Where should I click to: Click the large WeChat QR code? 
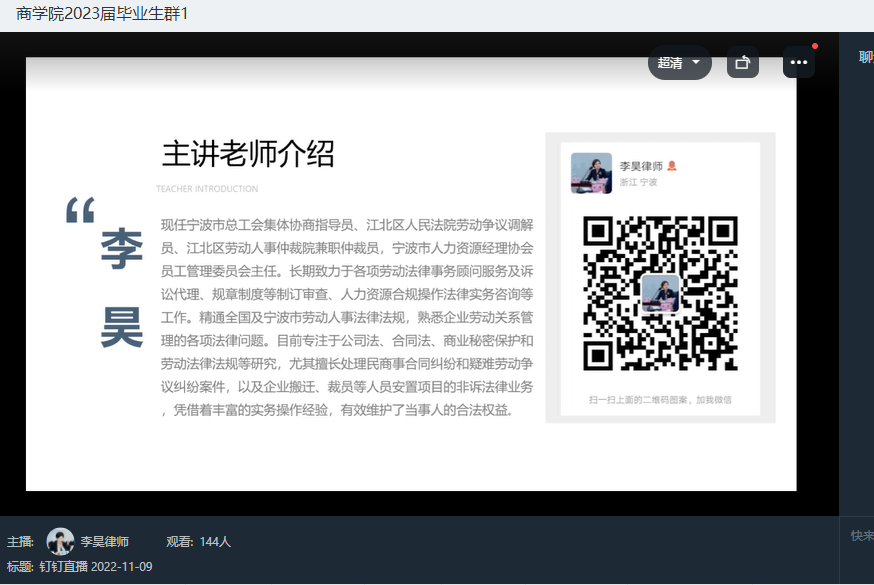660,293
